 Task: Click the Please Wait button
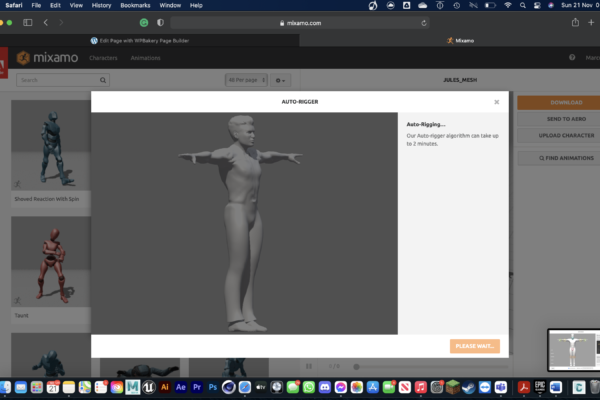click(474, 346)
